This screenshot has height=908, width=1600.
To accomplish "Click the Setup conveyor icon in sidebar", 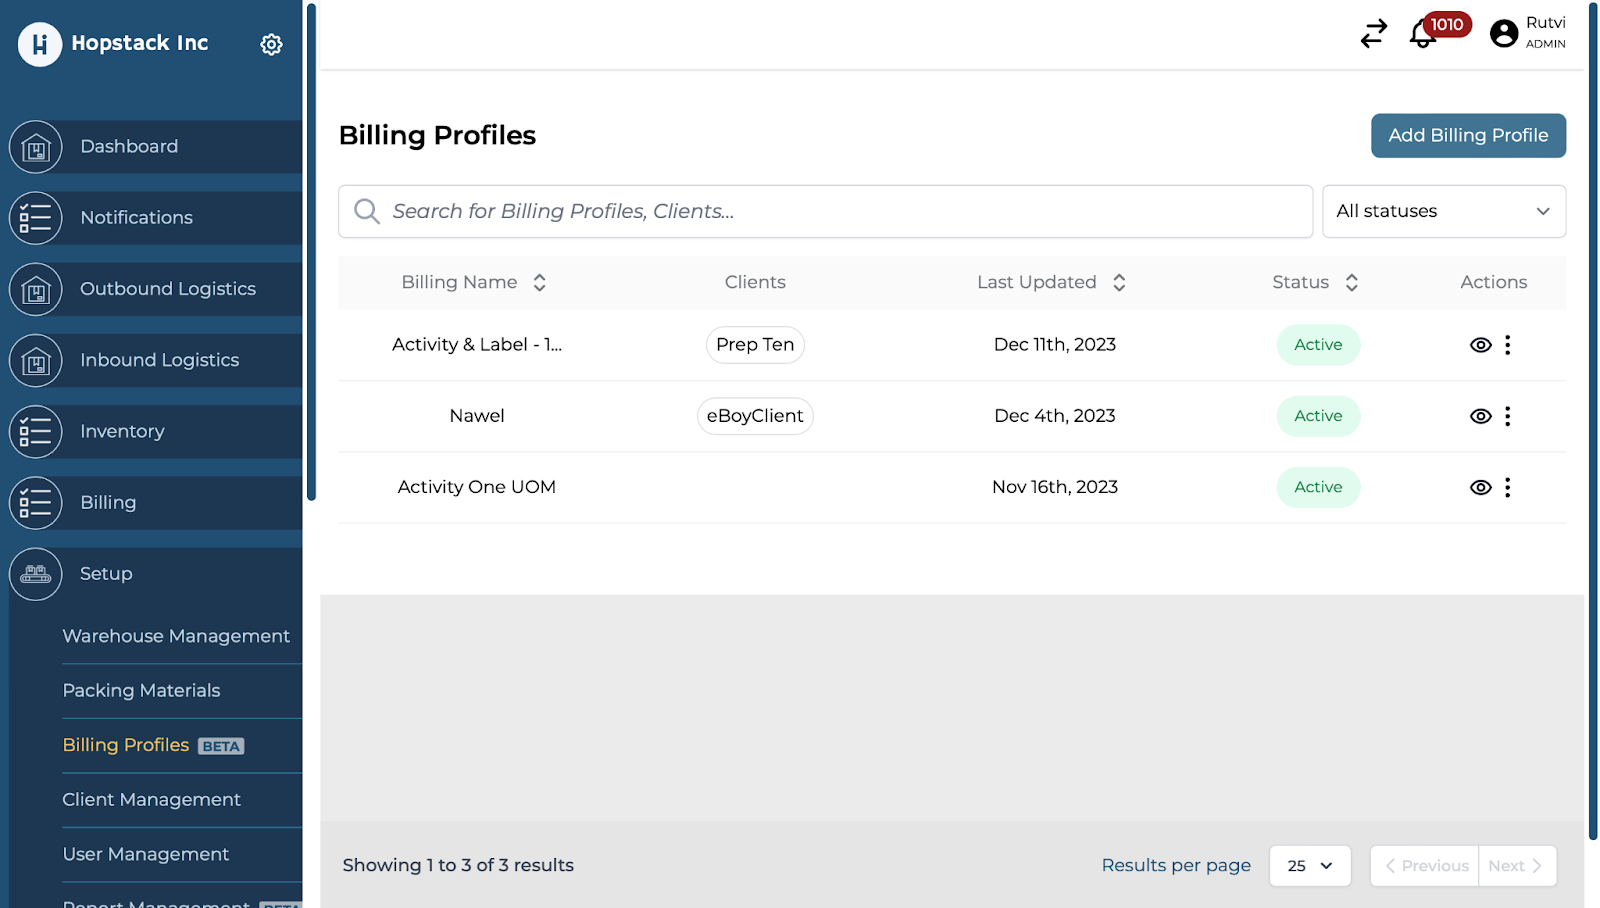I will click(36, 574).
